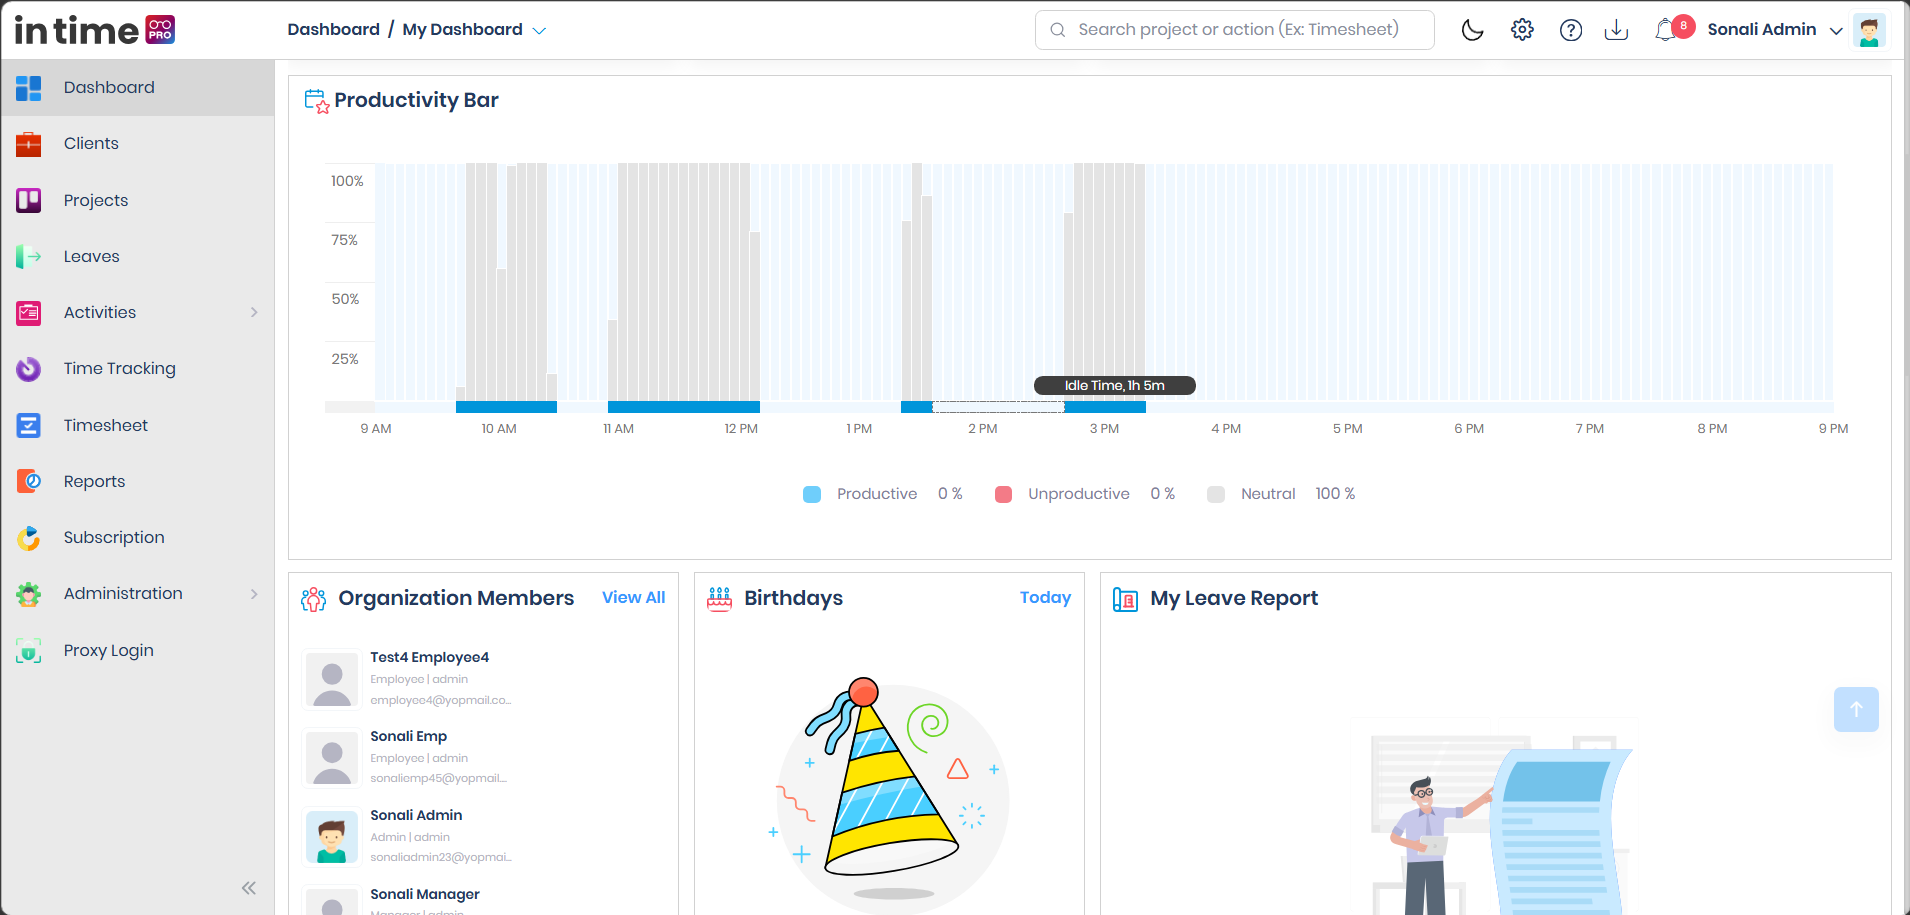1910x915 pixels.
Task: Collapse the sidebar with the double-chevron
Action: (249, 888)
